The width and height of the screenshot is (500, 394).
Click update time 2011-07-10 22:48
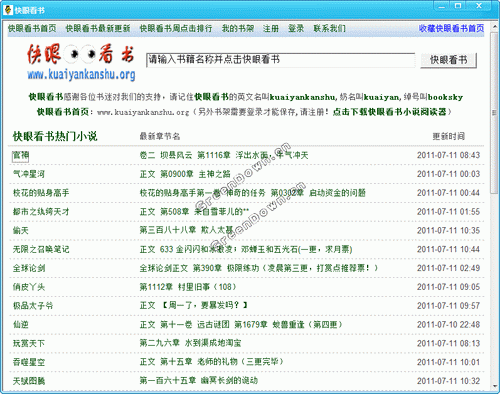448,325
